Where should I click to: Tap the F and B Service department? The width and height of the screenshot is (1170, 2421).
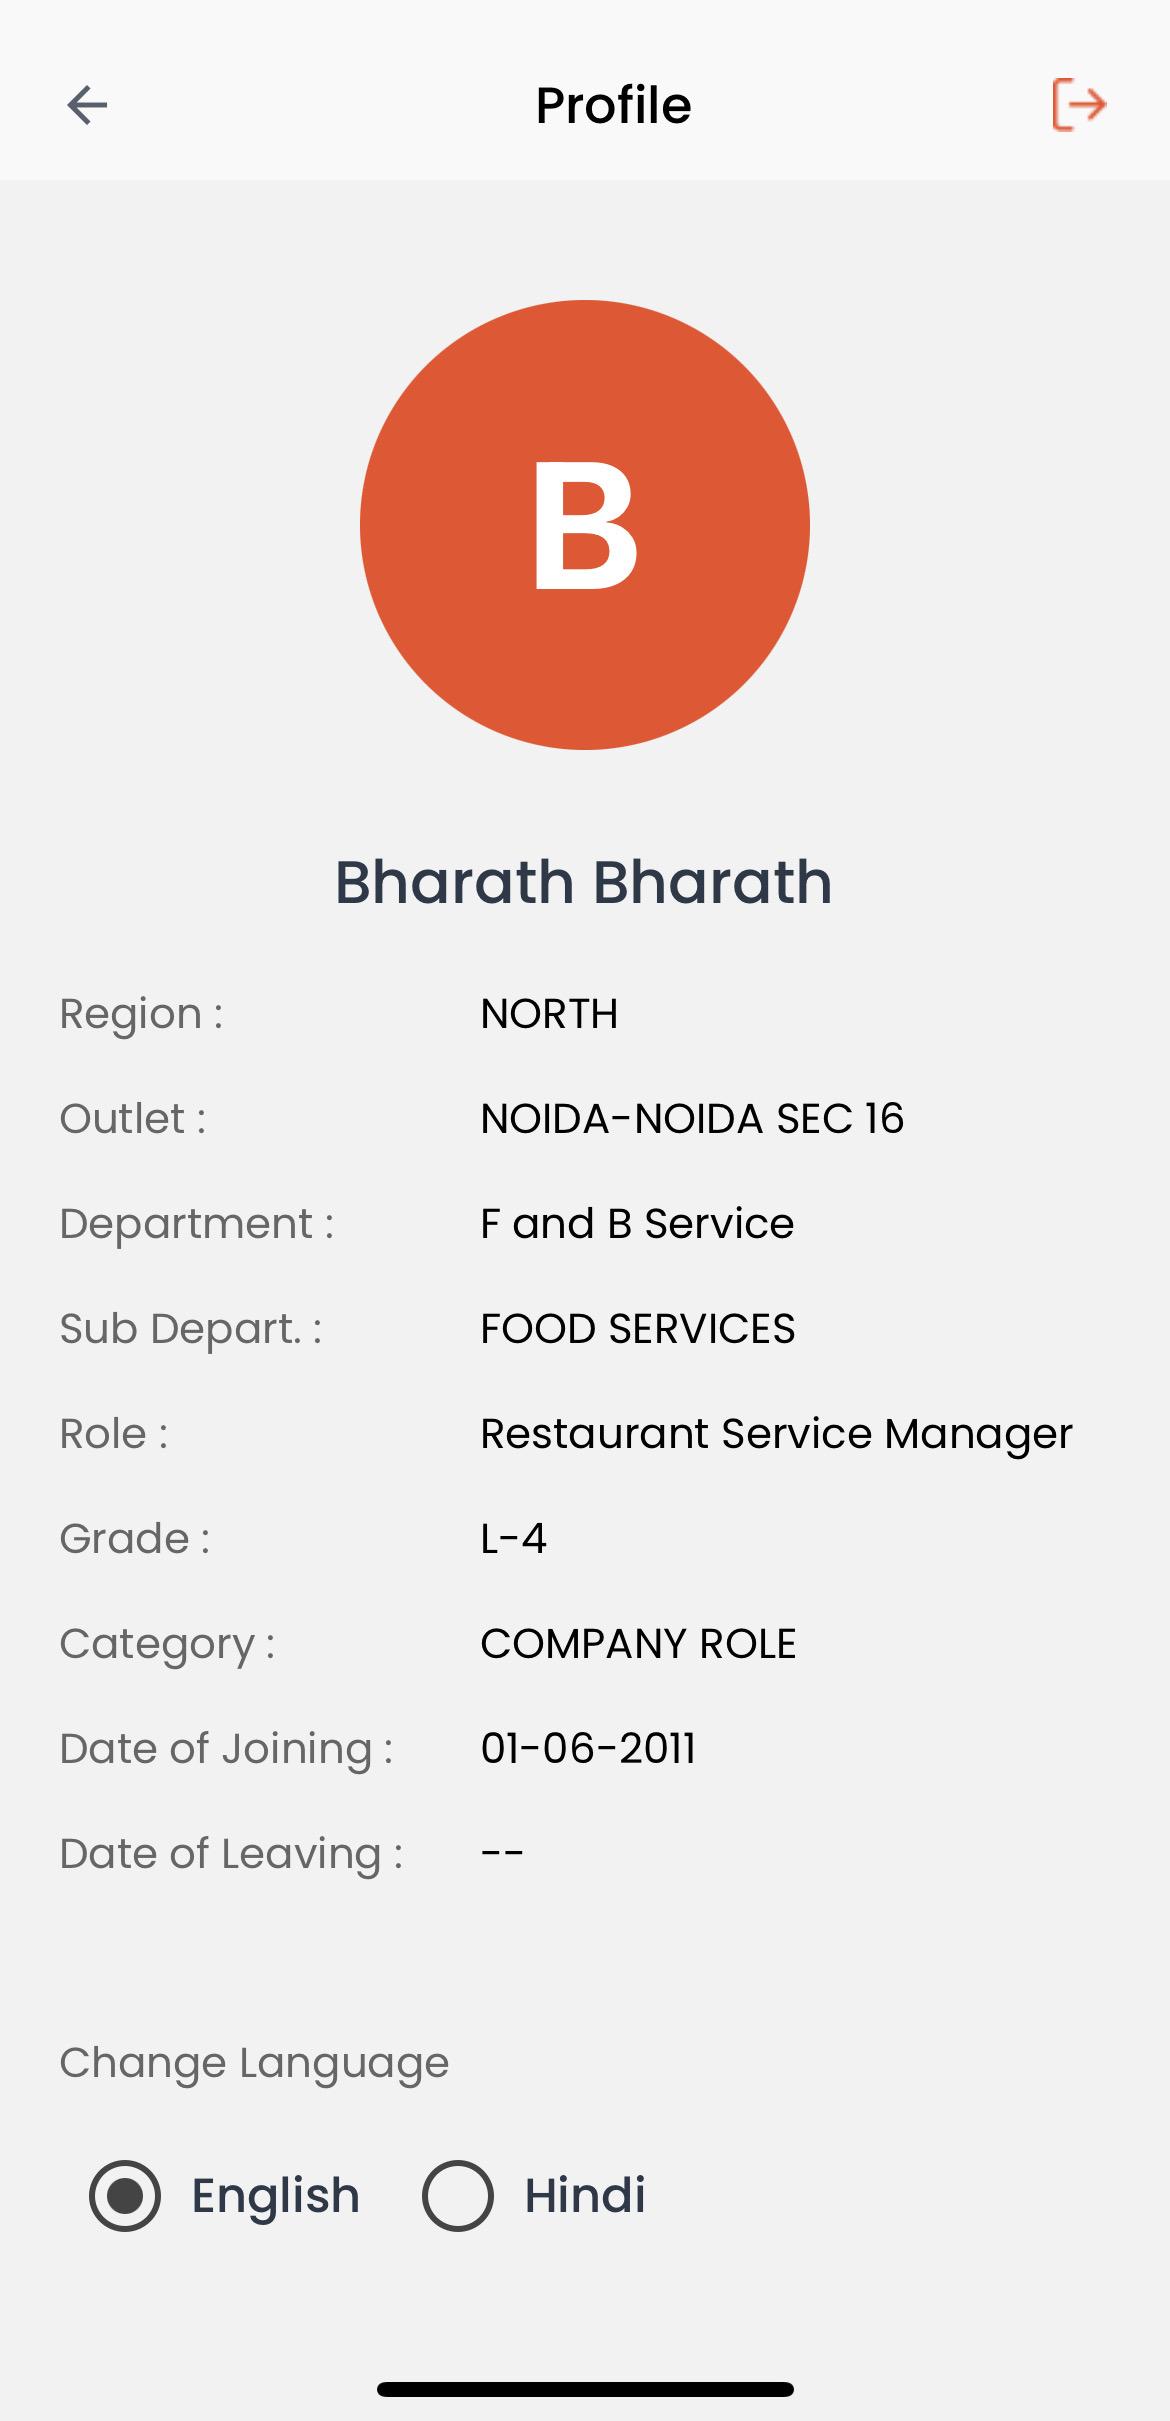tap(637, 1224)
